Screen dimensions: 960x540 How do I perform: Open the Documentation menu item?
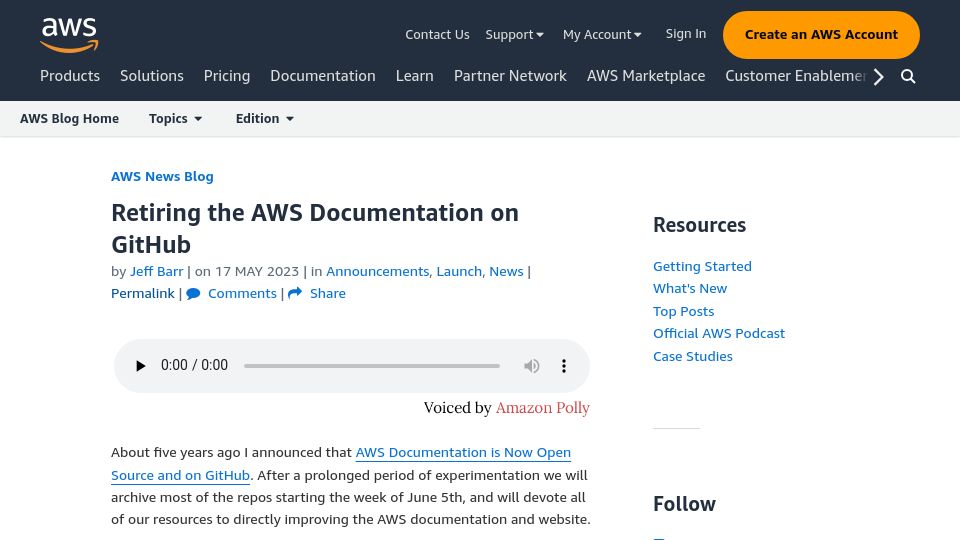click(323, 76)
